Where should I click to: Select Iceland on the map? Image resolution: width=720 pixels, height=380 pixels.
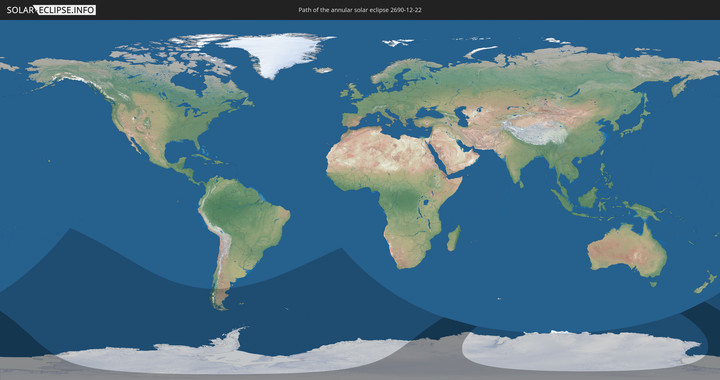(x=323, y=70)
